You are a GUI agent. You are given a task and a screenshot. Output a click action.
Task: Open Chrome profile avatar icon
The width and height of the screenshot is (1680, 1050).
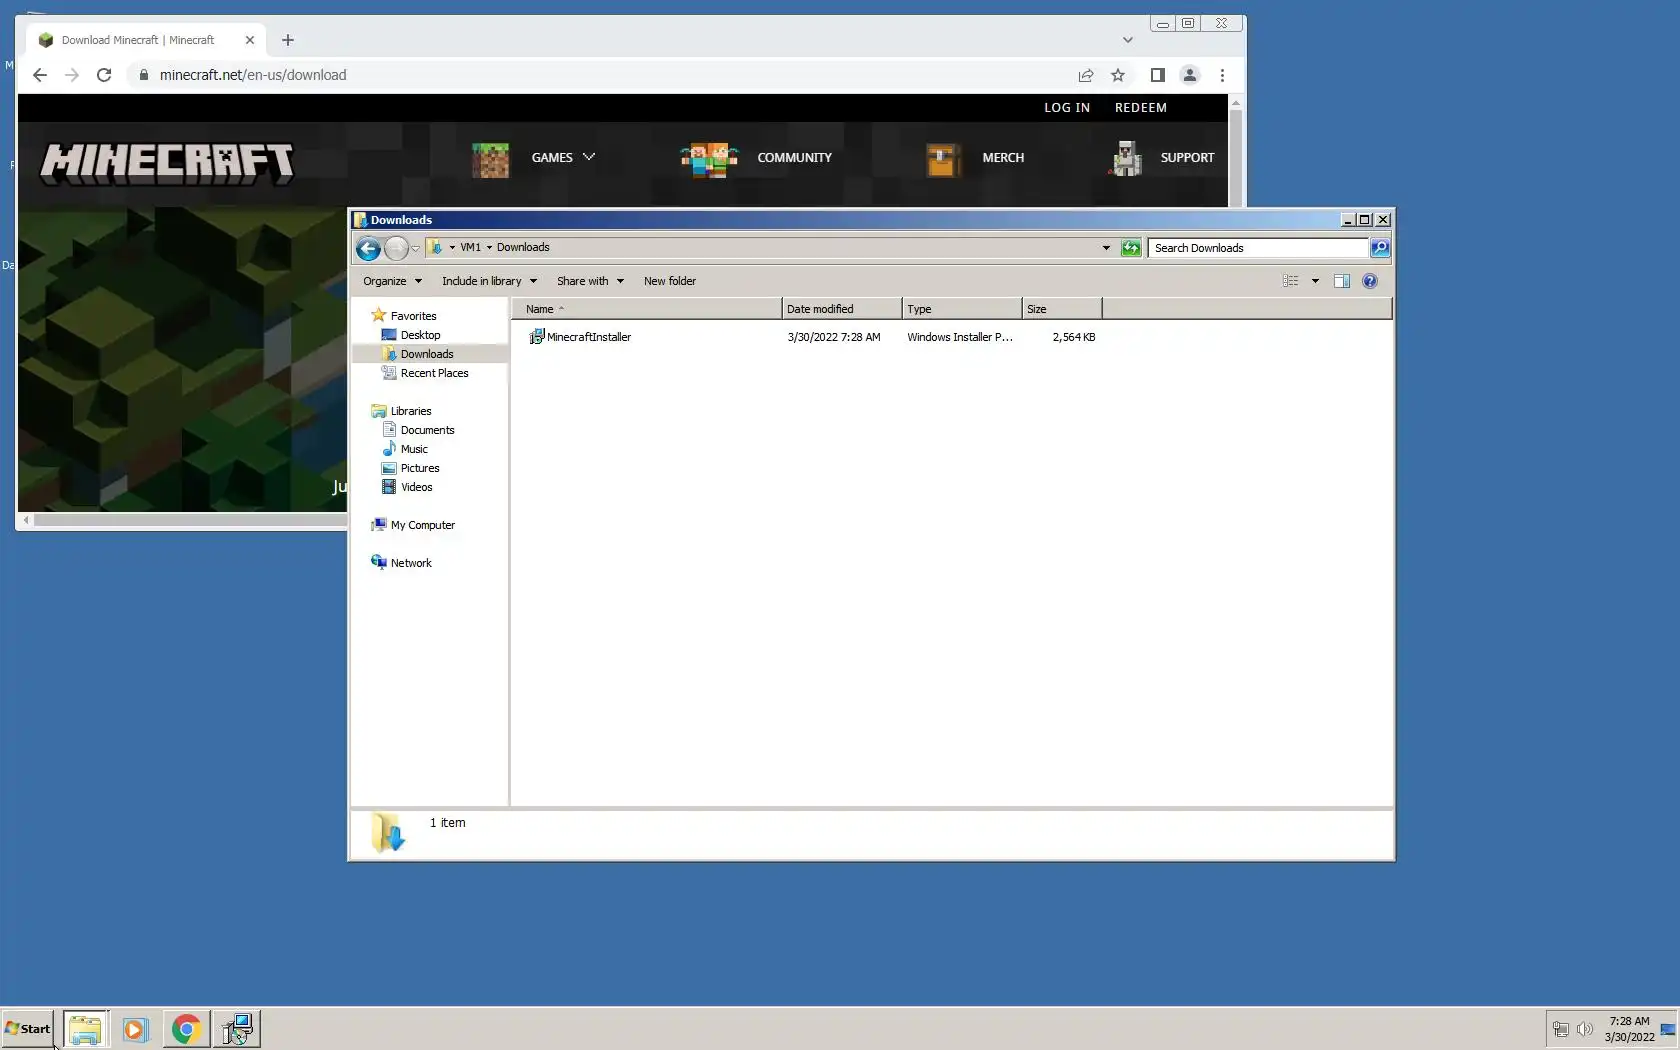click(x=1190, y=75)
